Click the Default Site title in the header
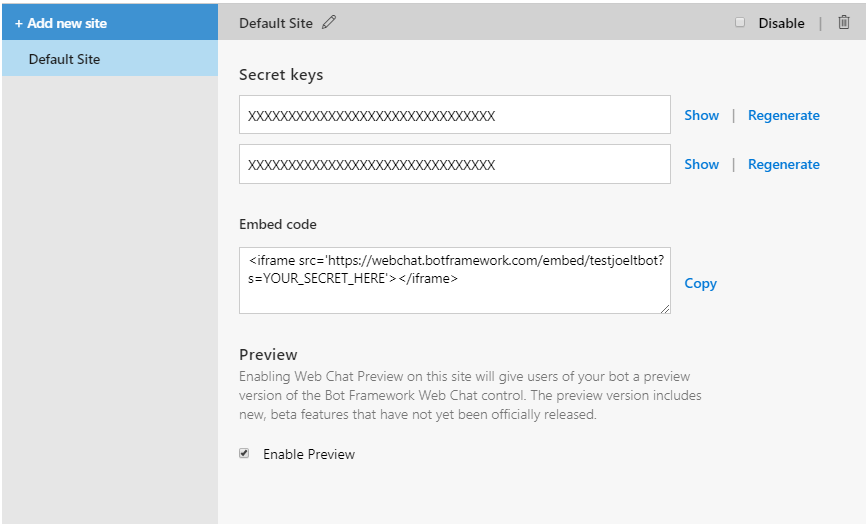This screenshot has width=867, height=524. point(276,23)
